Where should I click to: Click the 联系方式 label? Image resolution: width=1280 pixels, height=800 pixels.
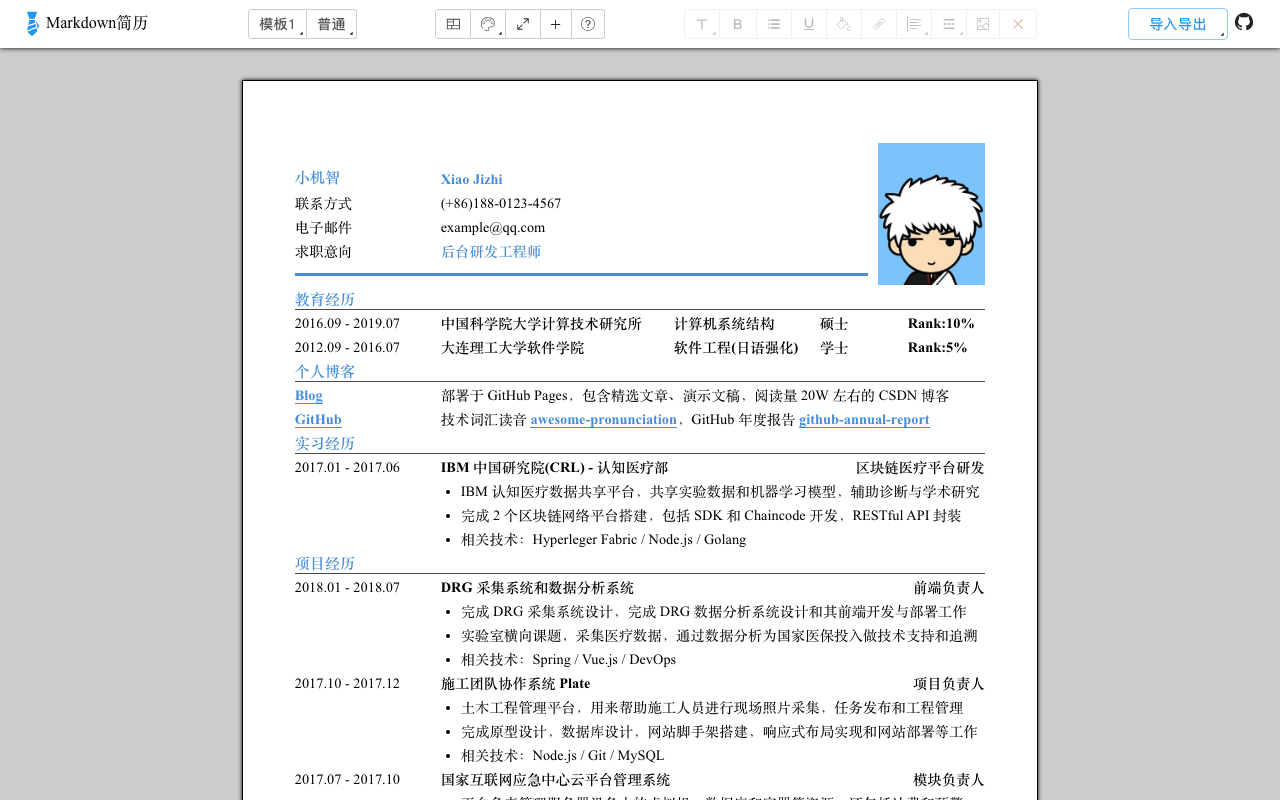coord(323,204)
